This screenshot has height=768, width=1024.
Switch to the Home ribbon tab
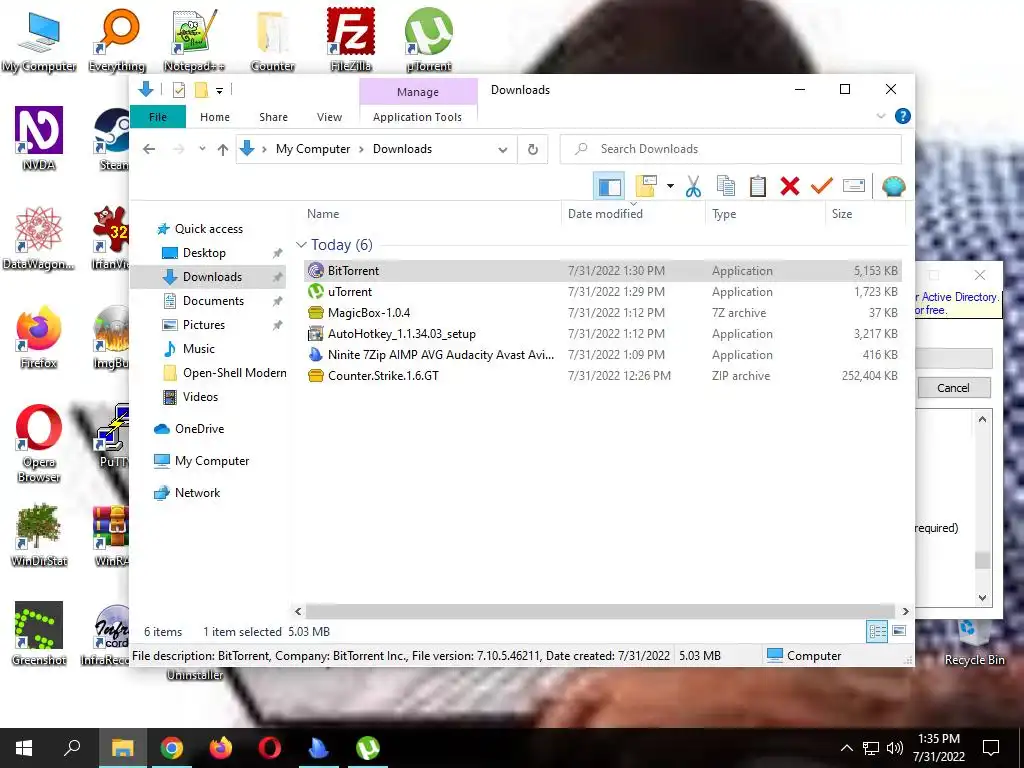pyautogui.click(x=215, y=117)
